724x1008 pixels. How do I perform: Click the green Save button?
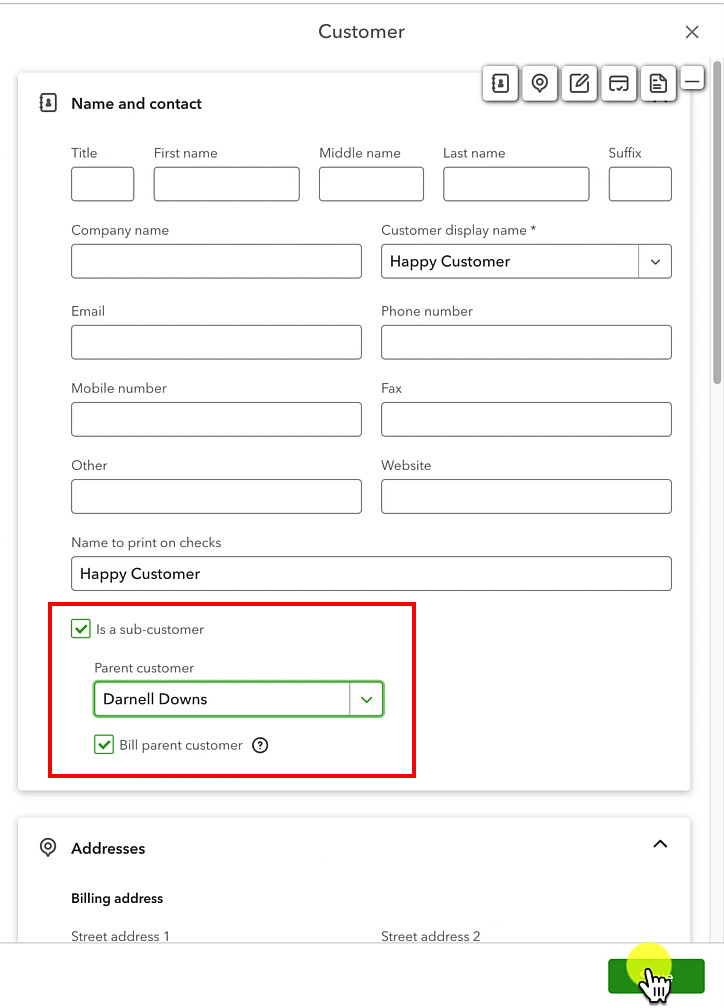coord(656,976)
